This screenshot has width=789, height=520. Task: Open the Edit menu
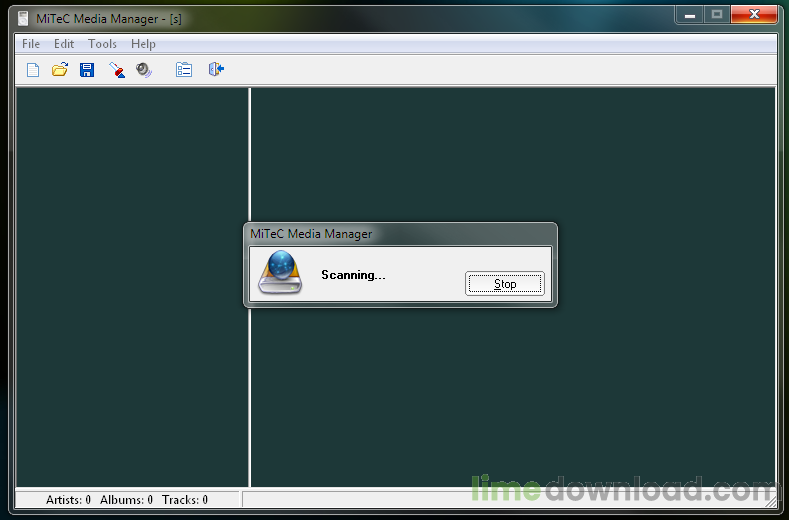tap(64, 44)
